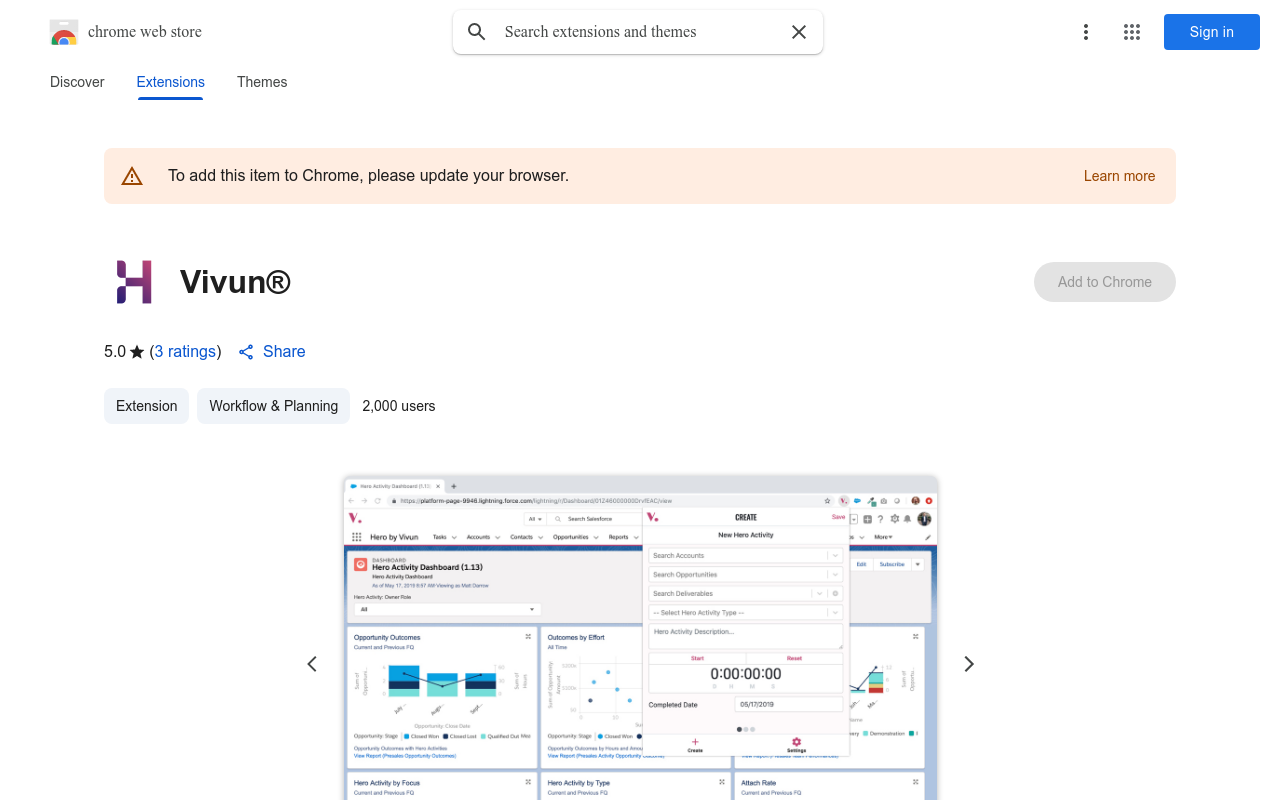1280x800 pixels.
Task: Click the share icon next to Share
Action: 246,352
